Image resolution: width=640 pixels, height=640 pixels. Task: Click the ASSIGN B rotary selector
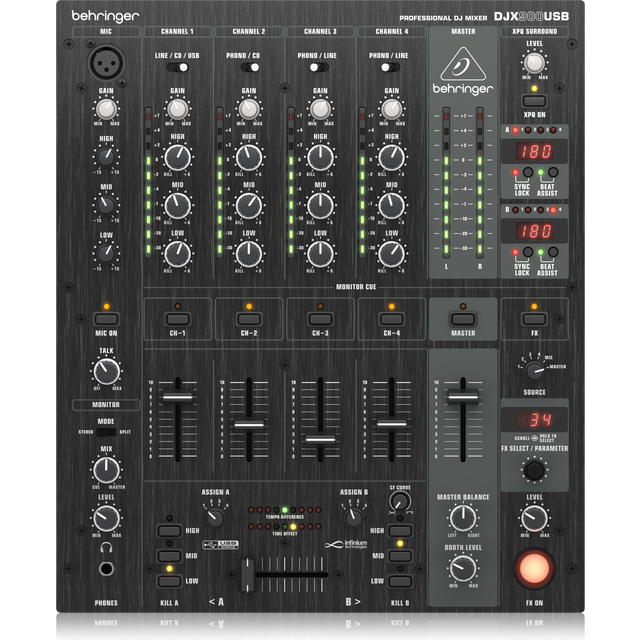[353, 518]
